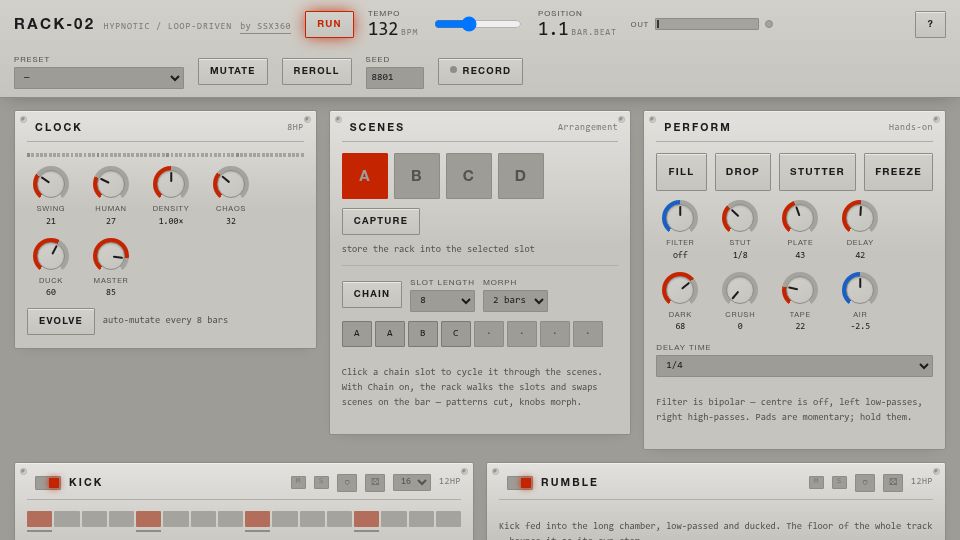Click the PLATE reverb knob
This screenshot has width=960, height=540.
pos(800,217)
